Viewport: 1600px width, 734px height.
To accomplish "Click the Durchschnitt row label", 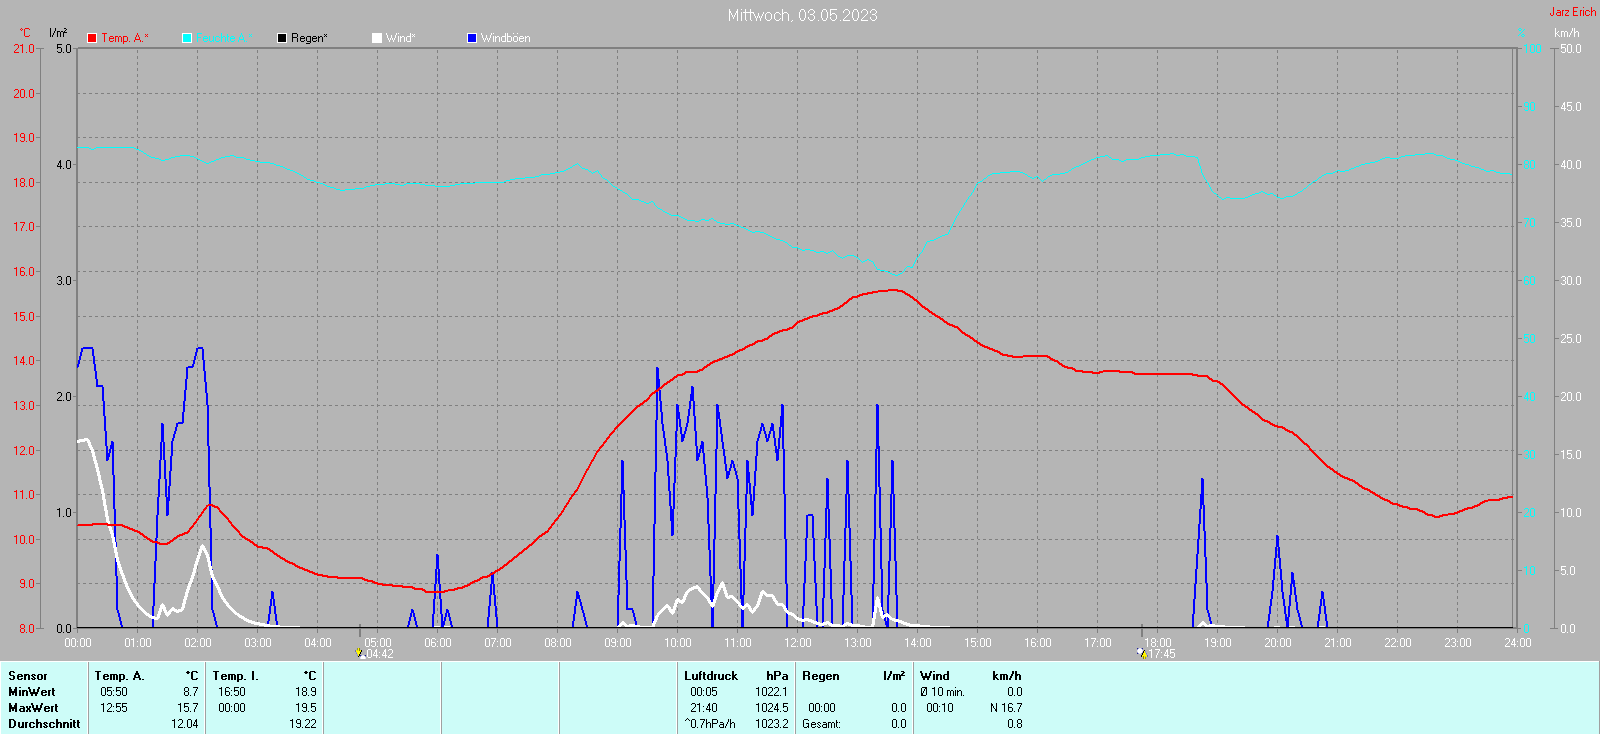I will coord(44,724).
